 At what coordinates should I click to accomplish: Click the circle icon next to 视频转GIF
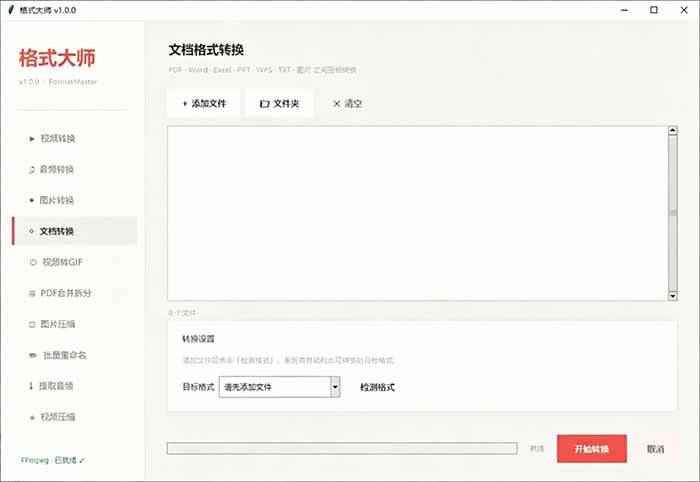(x=33, y=262)
